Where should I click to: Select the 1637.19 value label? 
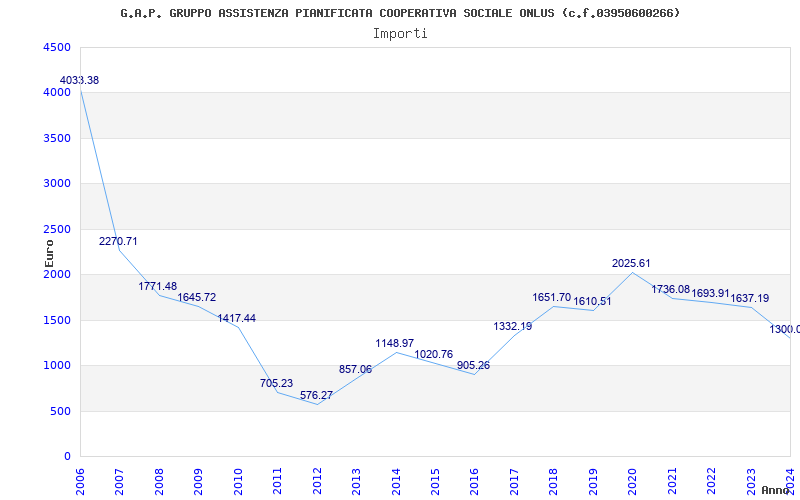tap(750, 298)
